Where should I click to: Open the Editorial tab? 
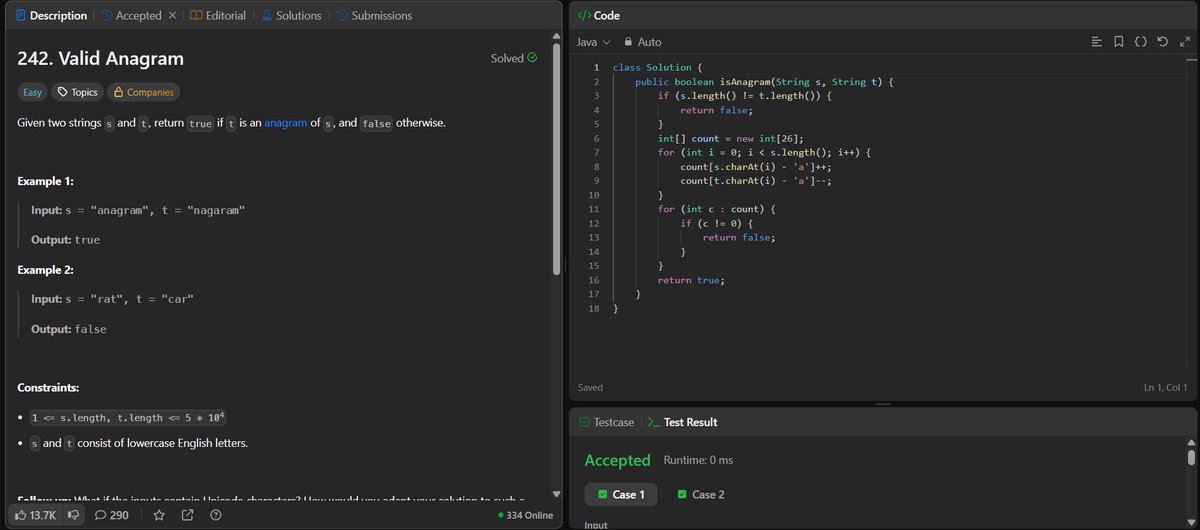[x=218, y=16]
